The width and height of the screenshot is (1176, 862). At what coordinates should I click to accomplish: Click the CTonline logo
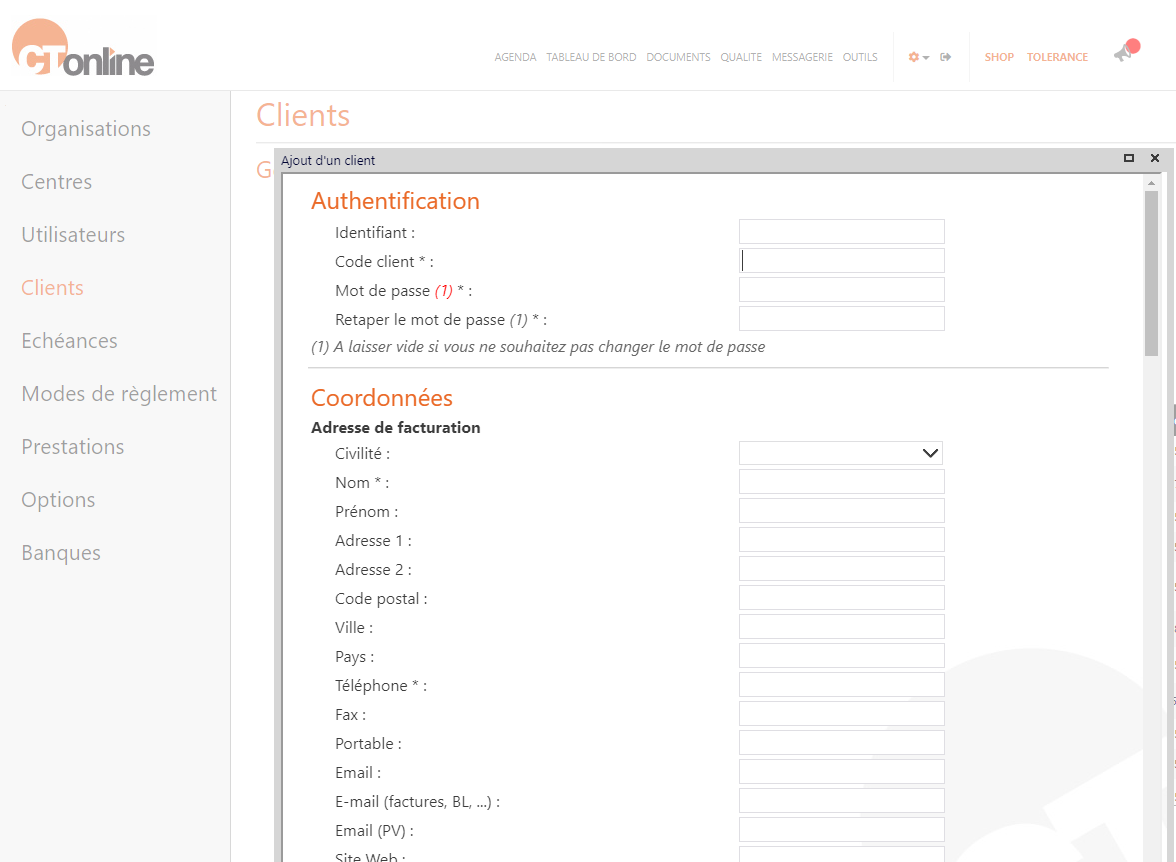tap(82, 46)
